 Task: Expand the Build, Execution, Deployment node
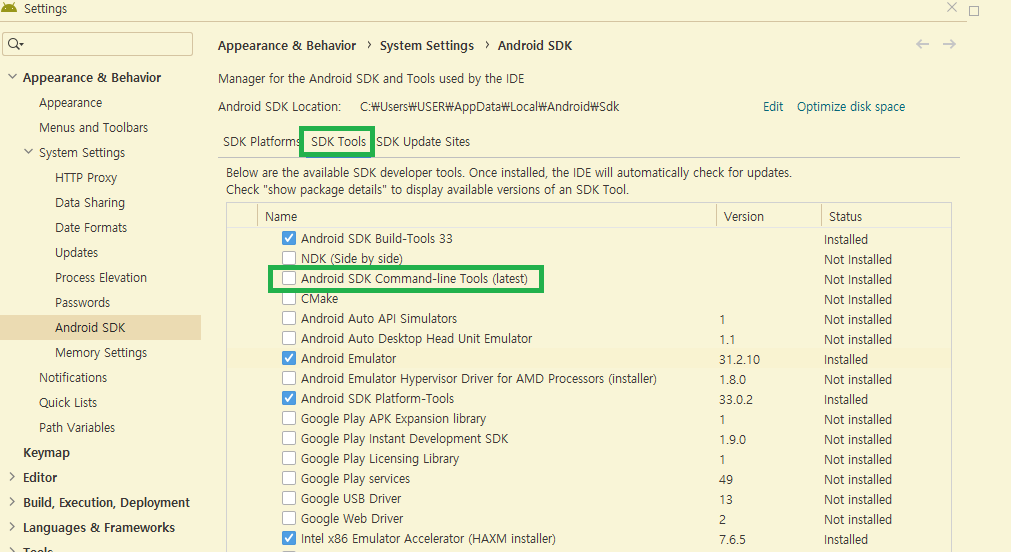click(x=12, y=502)
